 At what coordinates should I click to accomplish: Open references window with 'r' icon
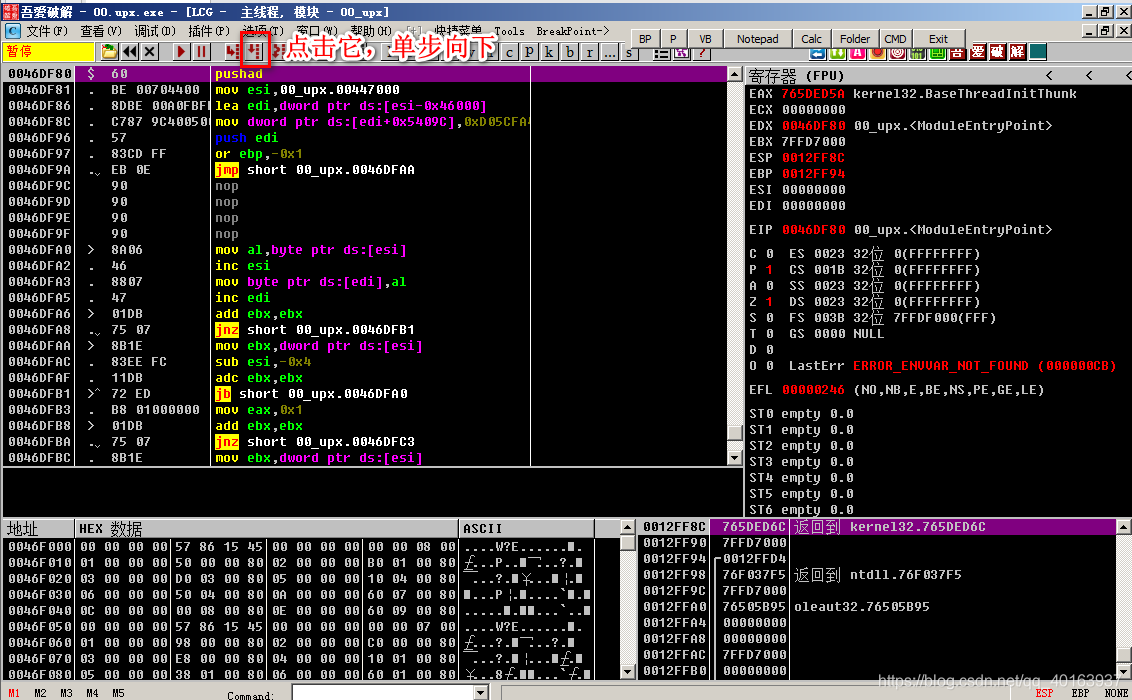pos(590,52)
